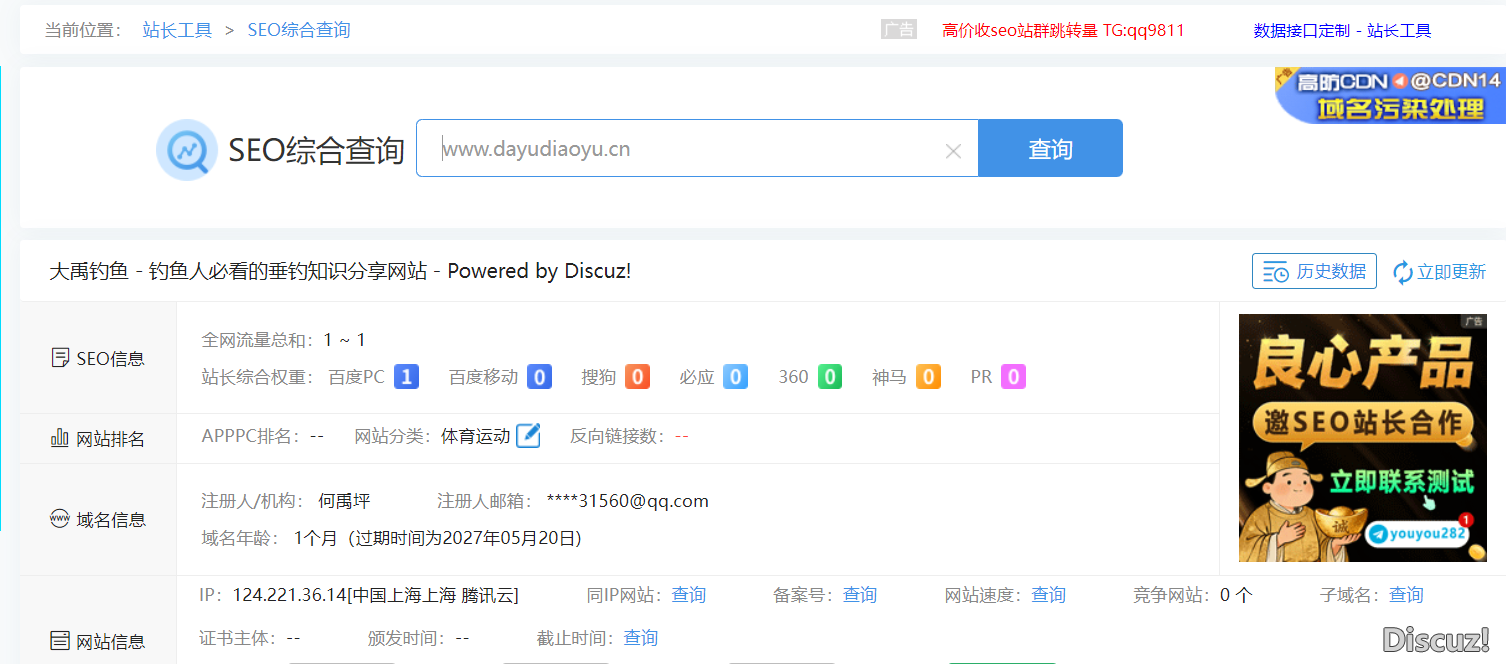
Task: Click 查询 next to 备案号
Action: (x=860, y=595)
